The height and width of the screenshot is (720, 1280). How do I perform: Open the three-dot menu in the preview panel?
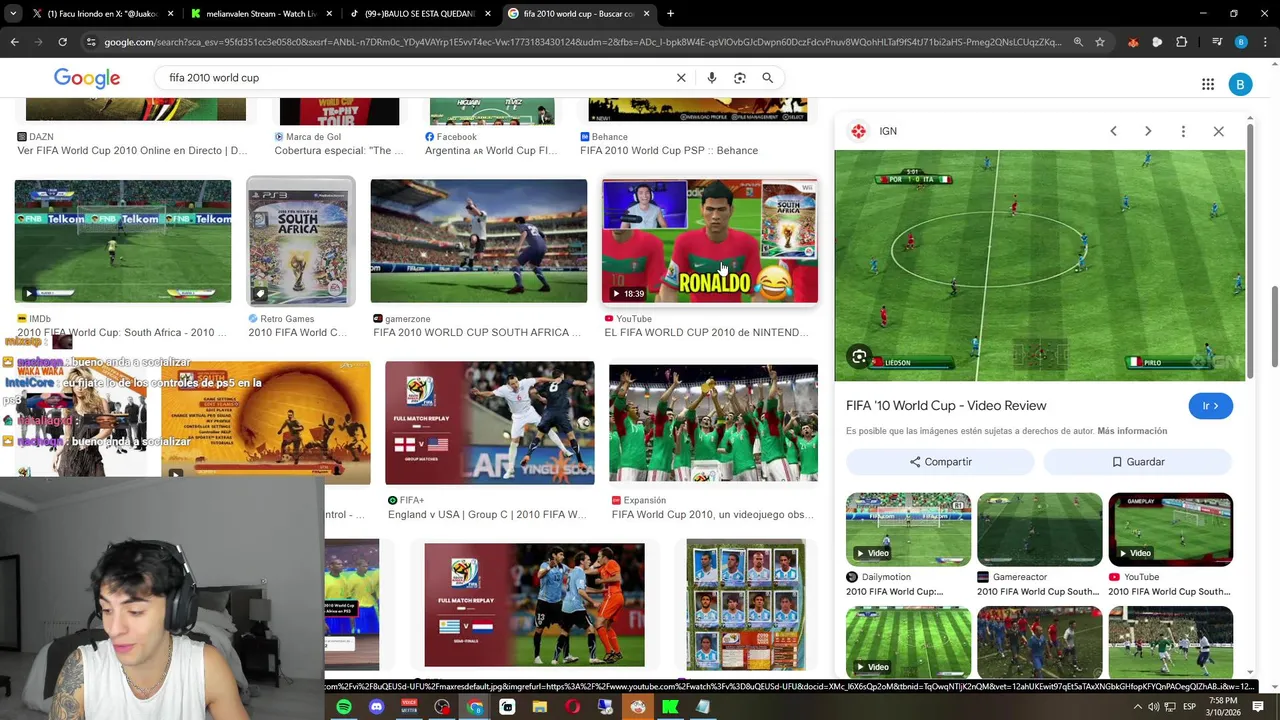(1183, 131)
